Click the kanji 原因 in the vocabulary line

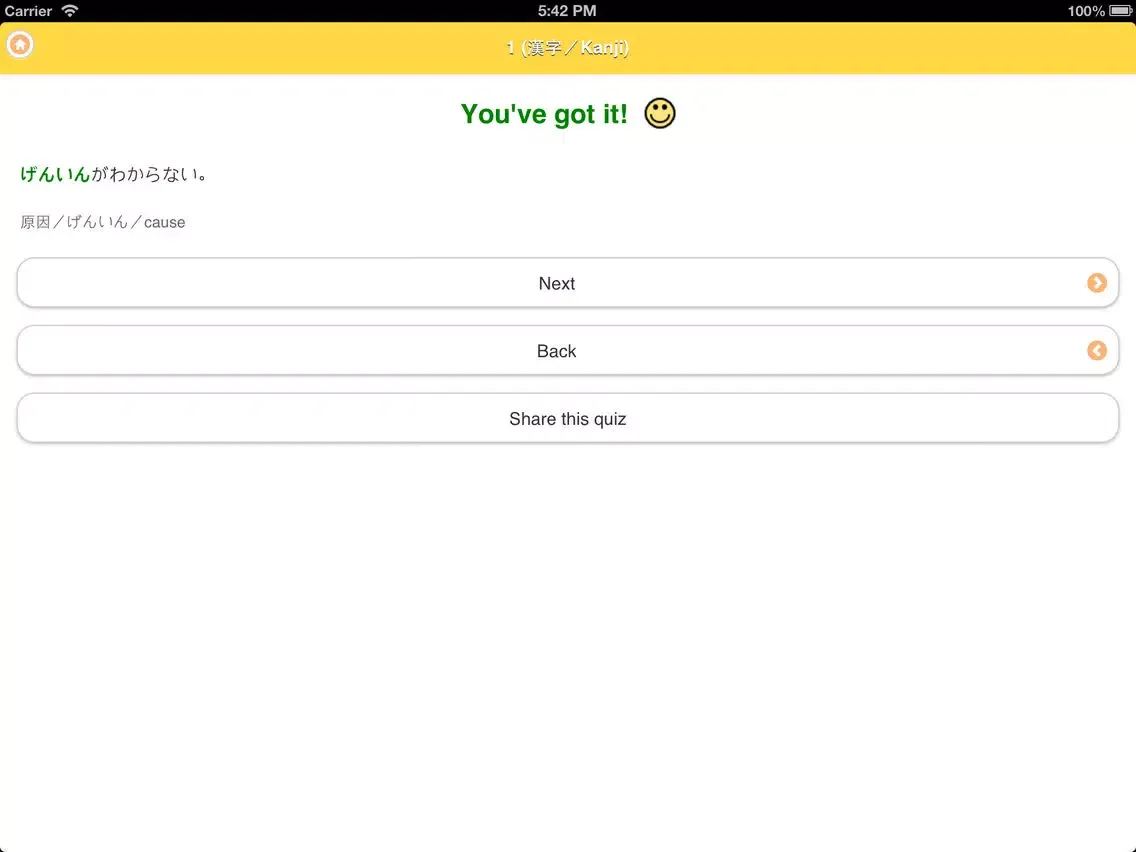[x=35, y=222]
